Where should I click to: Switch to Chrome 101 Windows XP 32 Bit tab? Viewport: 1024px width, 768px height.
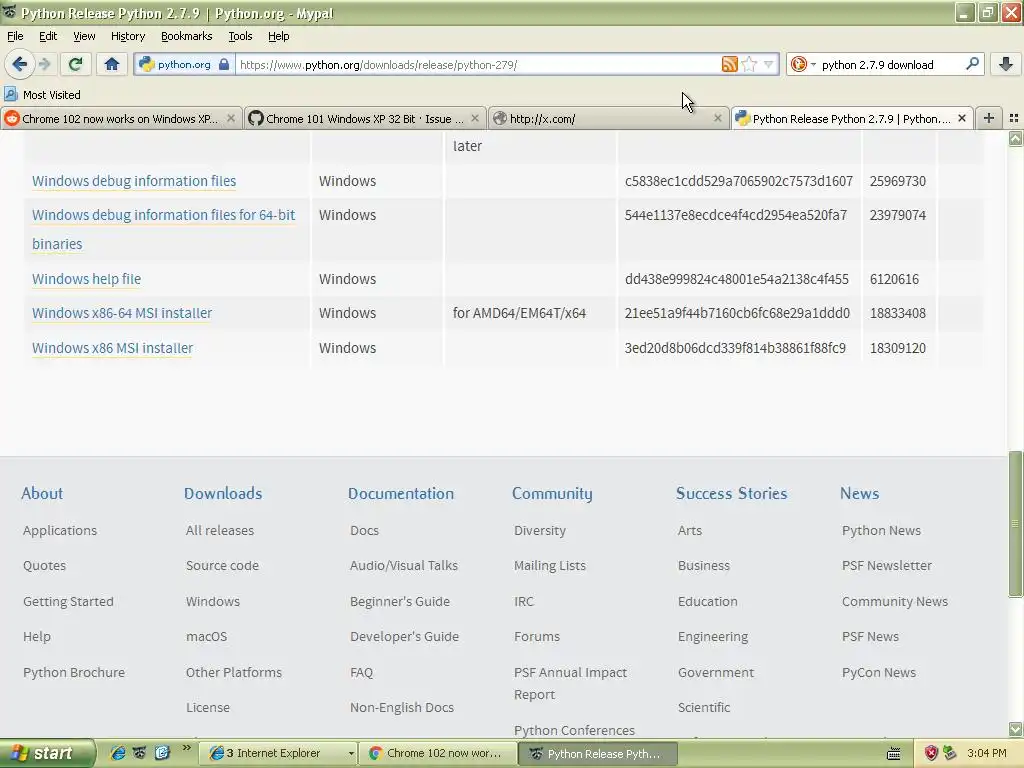pos(364,118)
